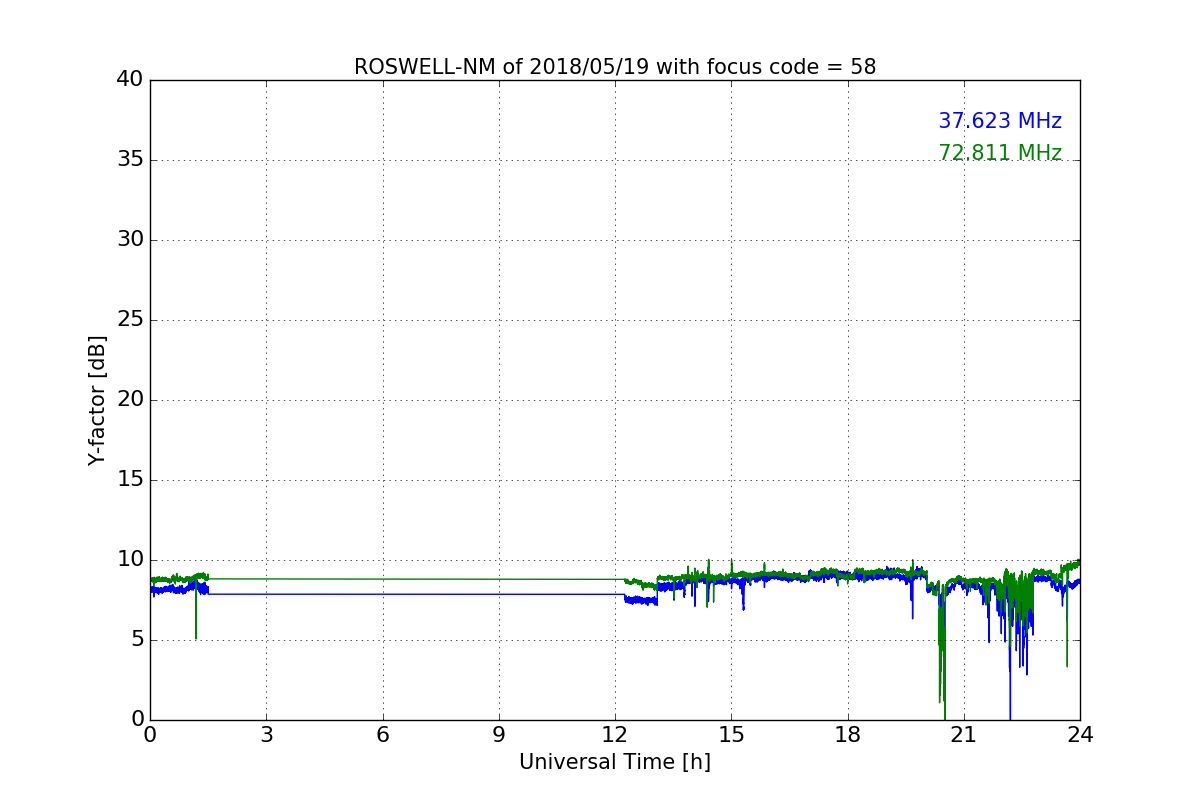Click the plot title 'ROSWELL-NM of 2018/05/19 with focus code = 58'
The width and height of the screenshot is (1200, 800).
click(x=615, y=67)
